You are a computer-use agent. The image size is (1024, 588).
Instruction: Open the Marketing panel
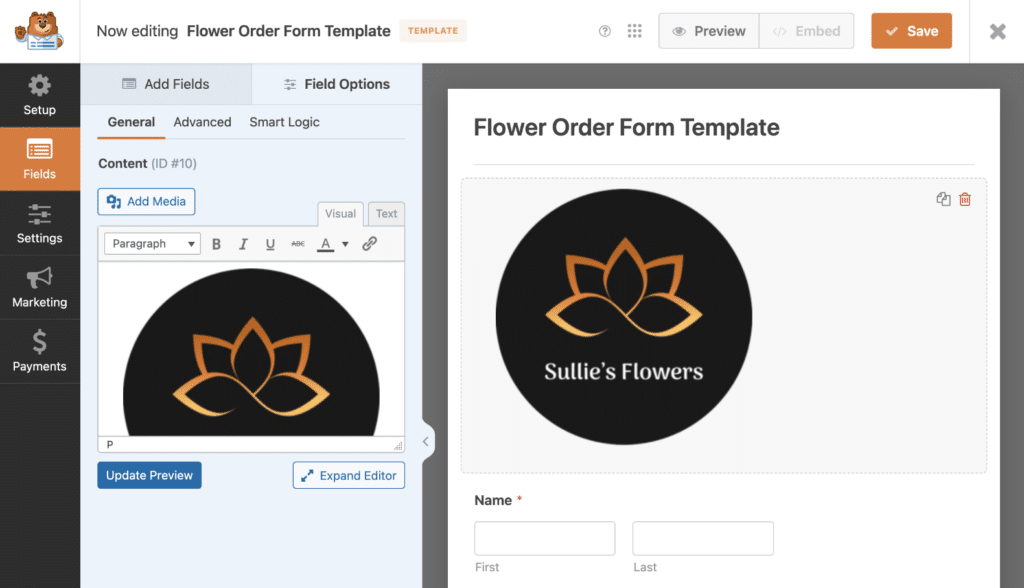click(40, 288)
